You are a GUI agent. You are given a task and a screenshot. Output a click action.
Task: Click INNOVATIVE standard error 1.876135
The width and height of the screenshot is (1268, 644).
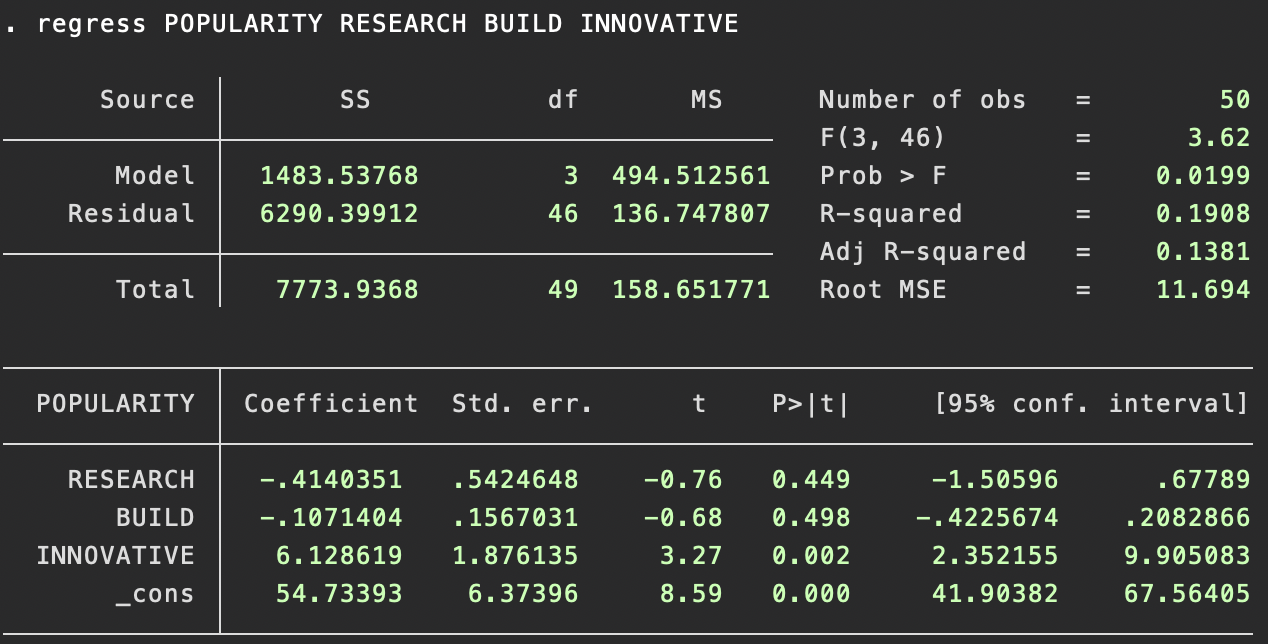pyautogui.click(x=515, y=556)
